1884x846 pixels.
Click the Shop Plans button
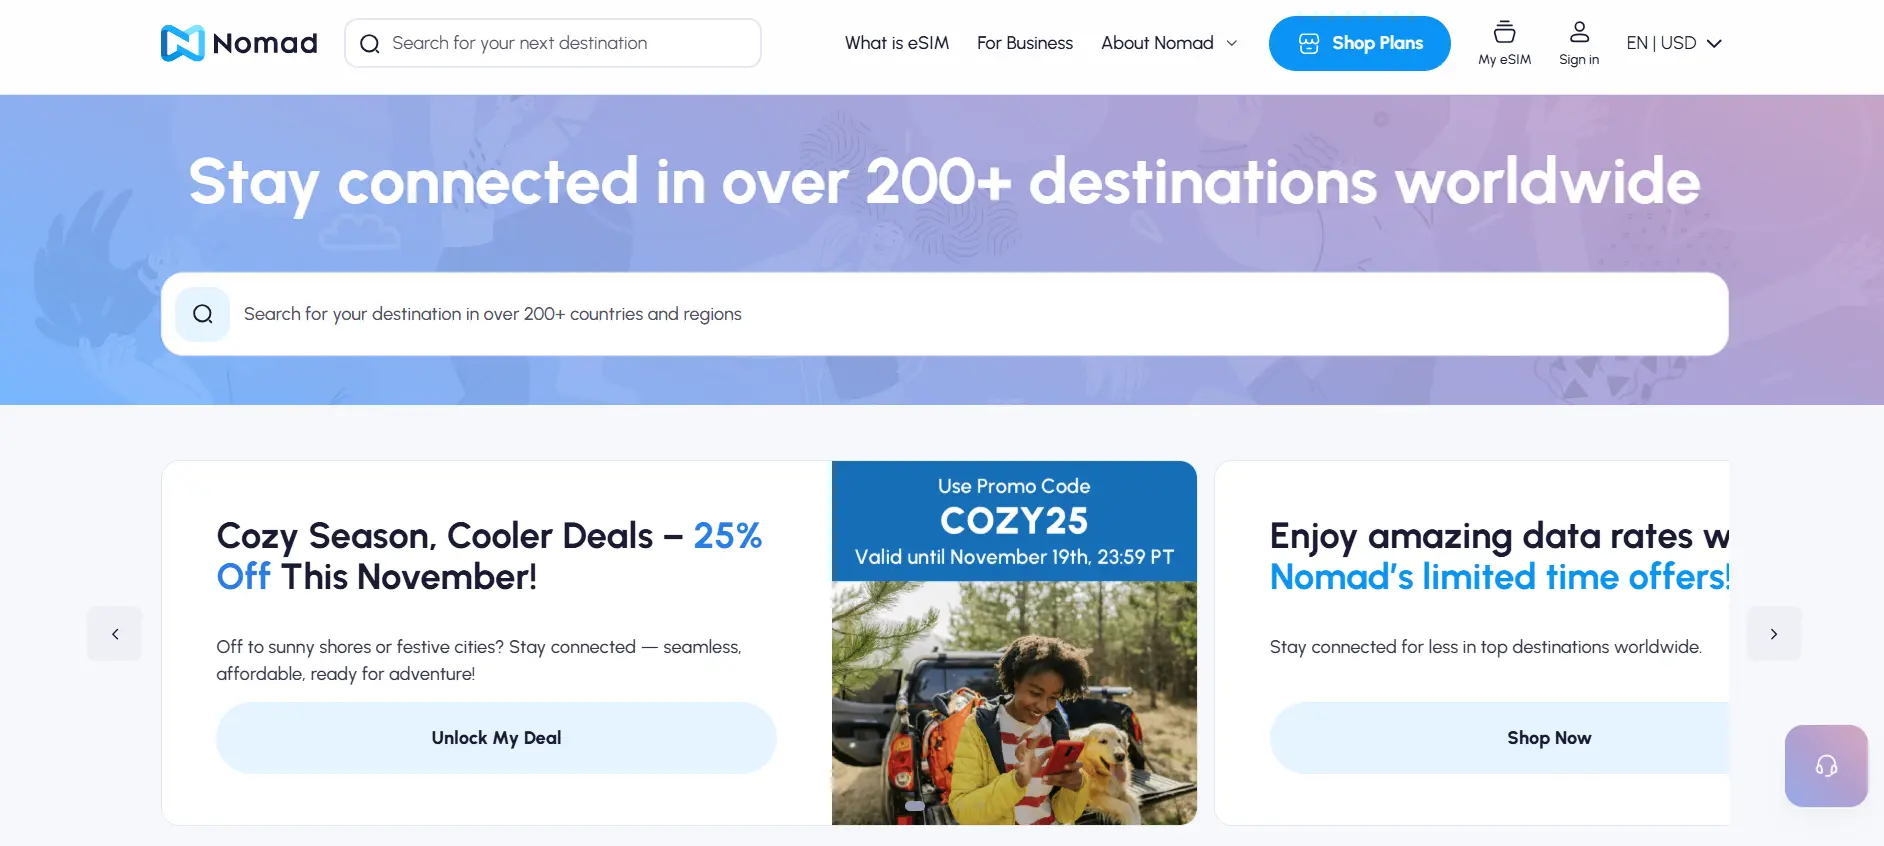[1359, 43]
